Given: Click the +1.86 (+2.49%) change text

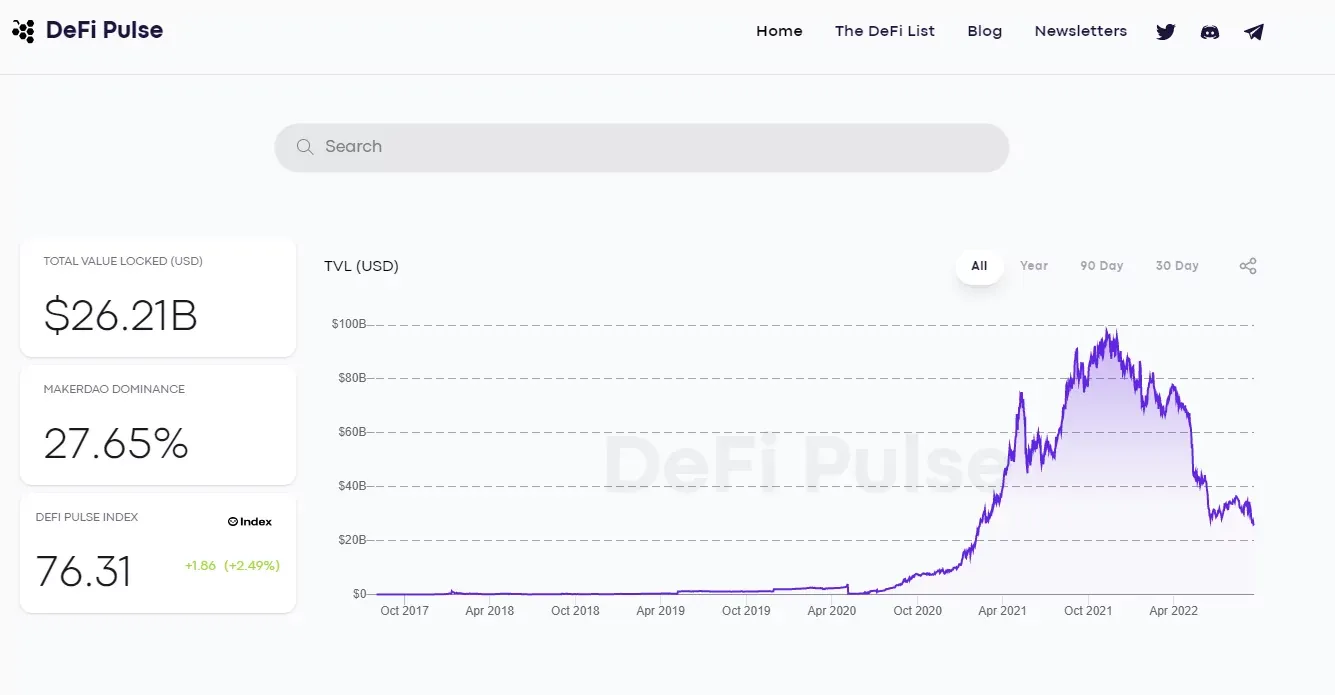Looking at the screenshot, I should (x=232, y=565).
